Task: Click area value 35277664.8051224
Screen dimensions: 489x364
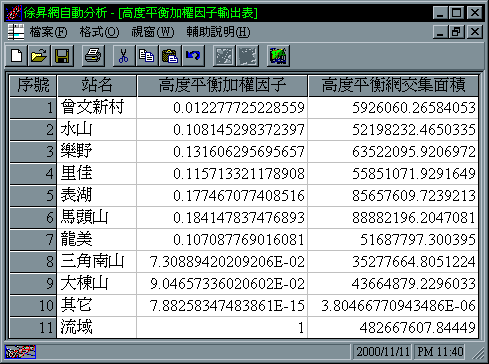Action: click(x=393, y=262)
